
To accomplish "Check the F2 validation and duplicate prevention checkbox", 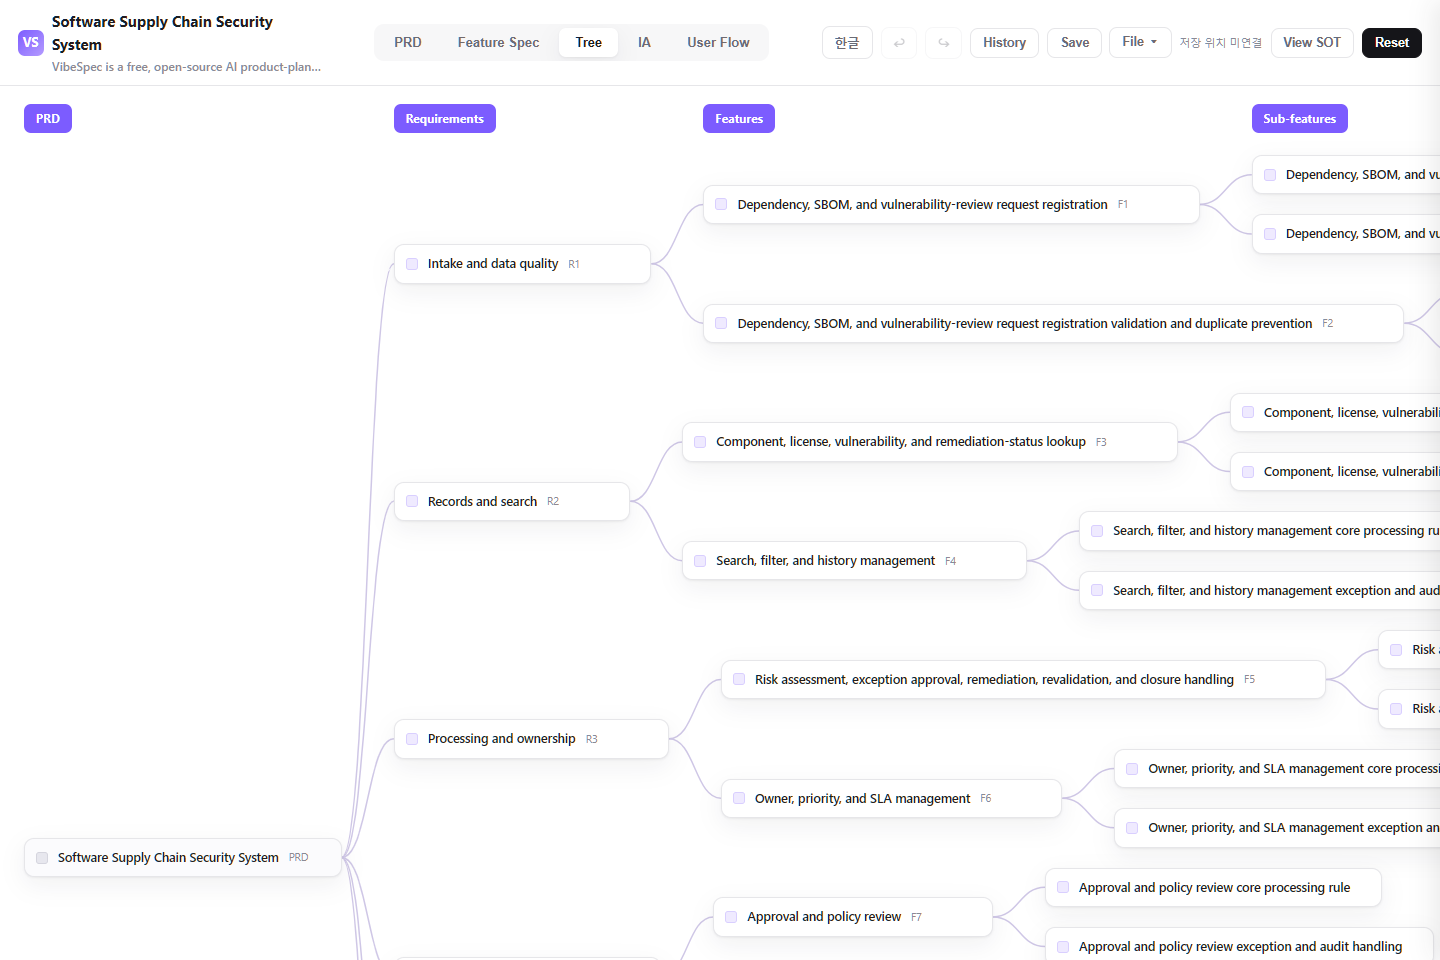I will coord(721,324).
